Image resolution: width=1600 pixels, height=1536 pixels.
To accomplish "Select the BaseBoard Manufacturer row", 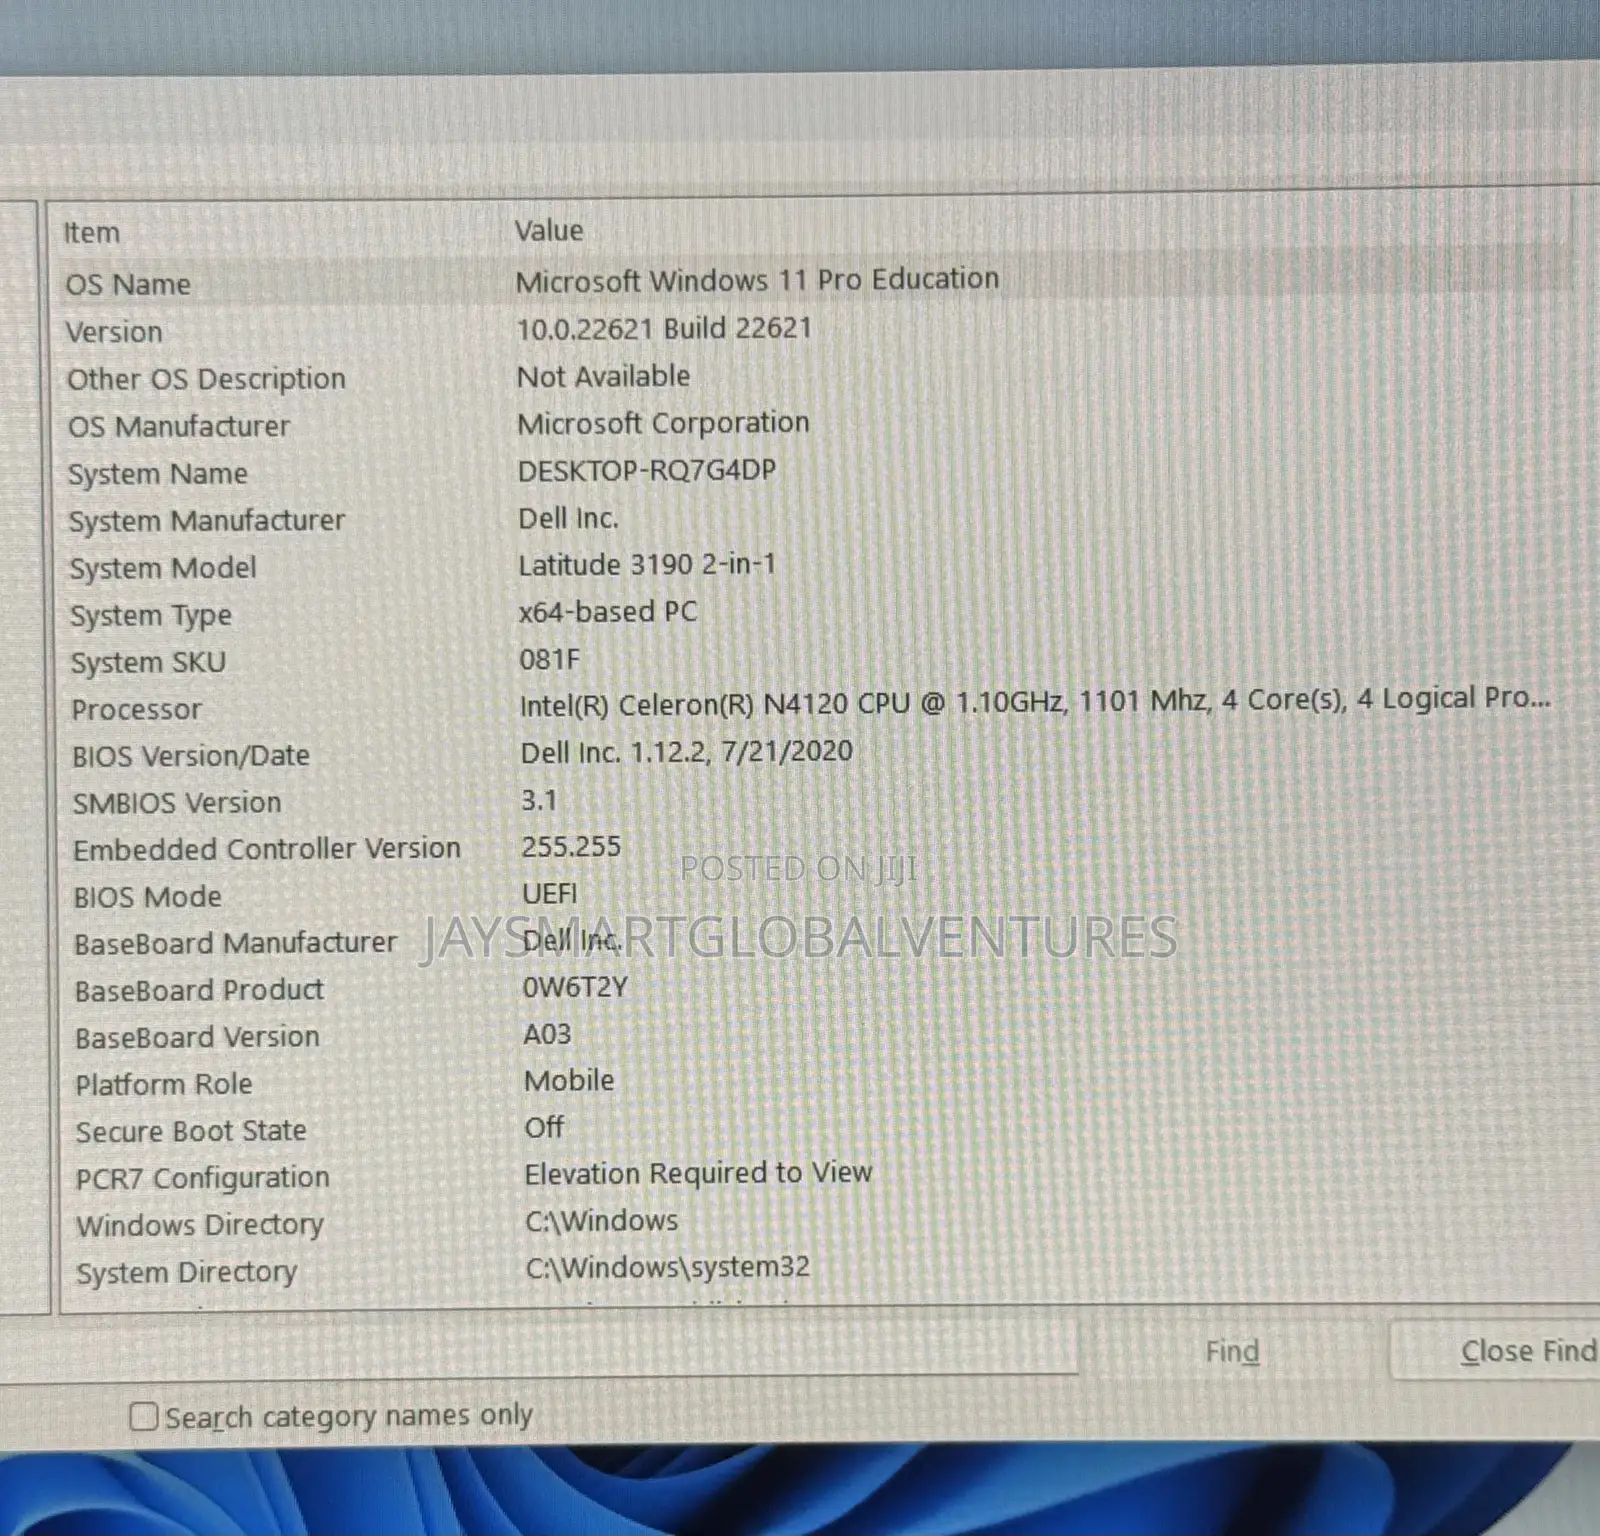I will (815, 943).
